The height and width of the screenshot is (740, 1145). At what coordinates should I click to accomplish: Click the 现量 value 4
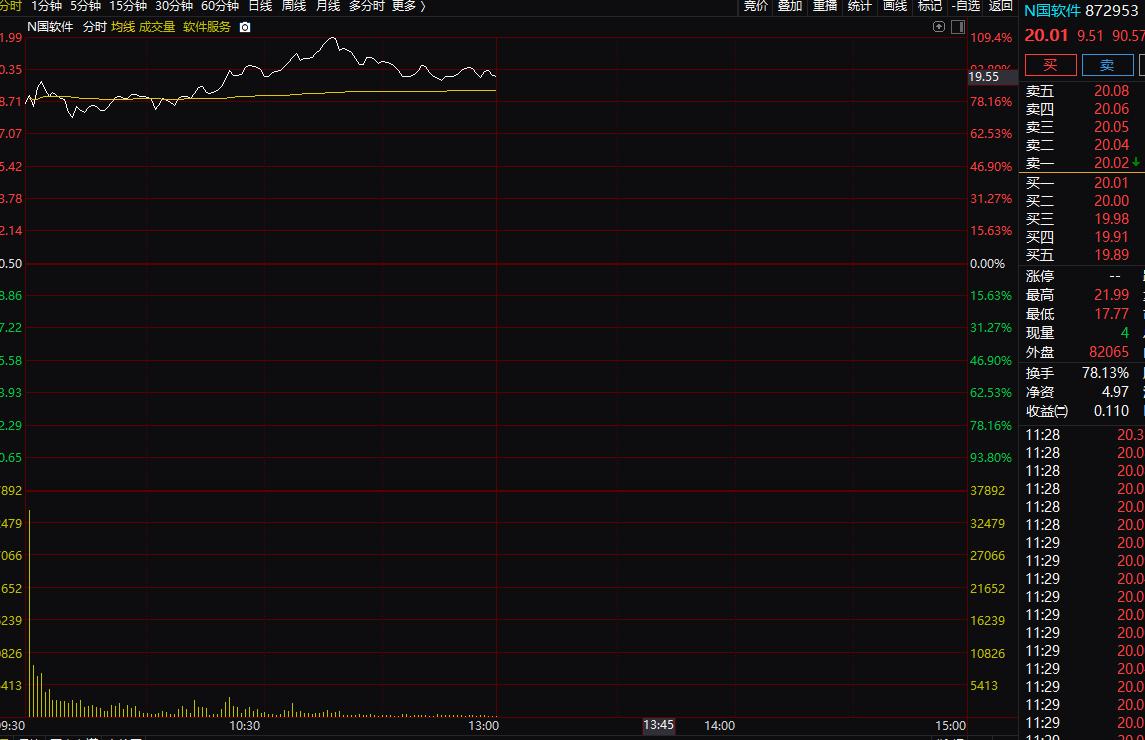1125,333
